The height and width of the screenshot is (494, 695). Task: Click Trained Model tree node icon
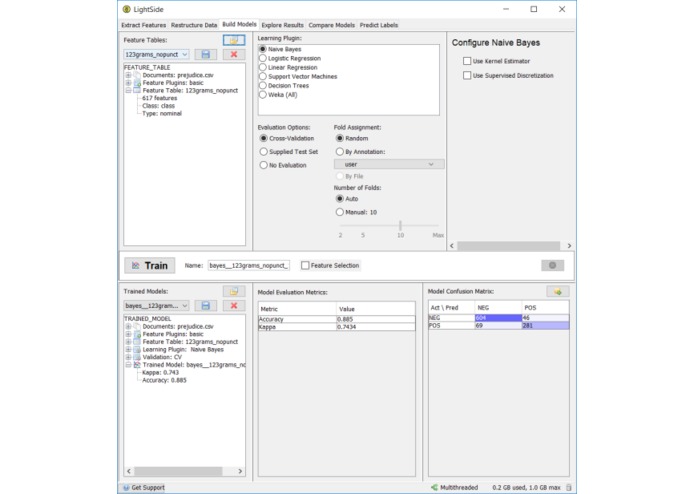(x=137, y=365)
